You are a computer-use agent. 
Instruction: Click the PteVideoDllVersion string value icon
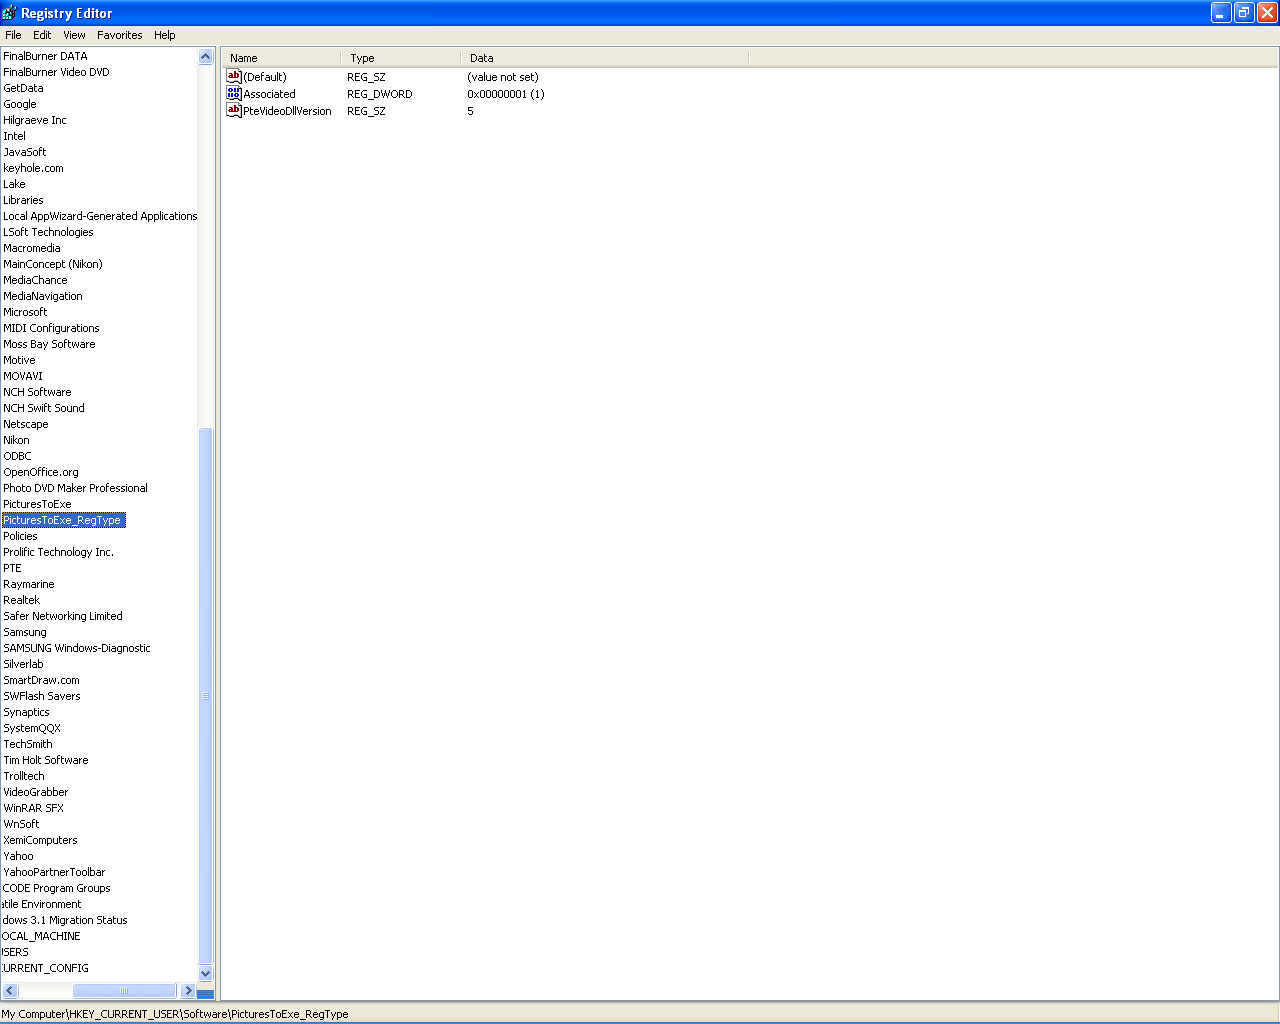click(234, 110)
